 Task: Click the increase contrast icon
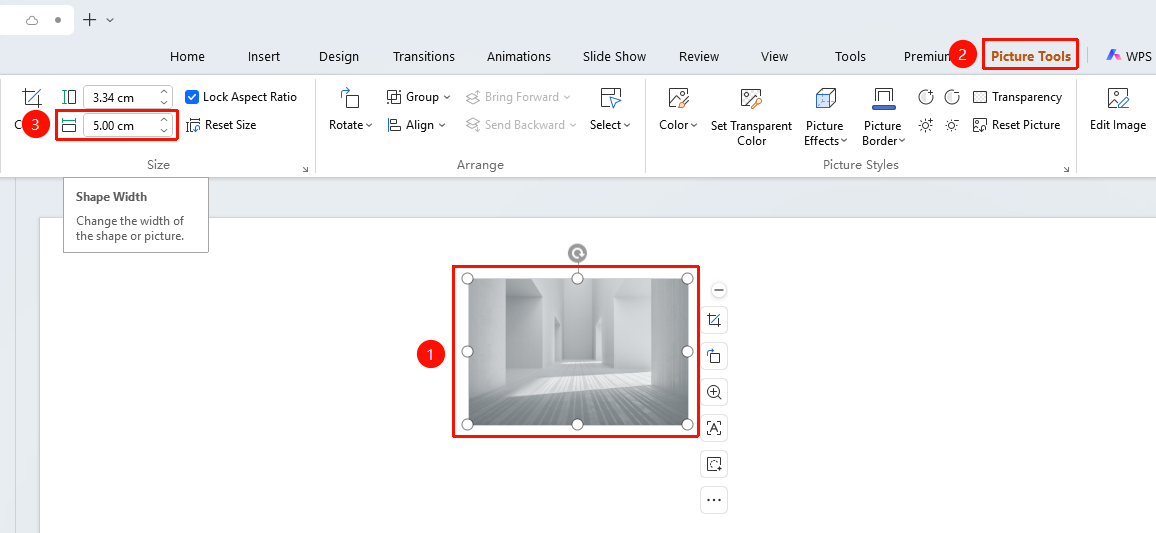pyautogui.click(x=926, y=97)
